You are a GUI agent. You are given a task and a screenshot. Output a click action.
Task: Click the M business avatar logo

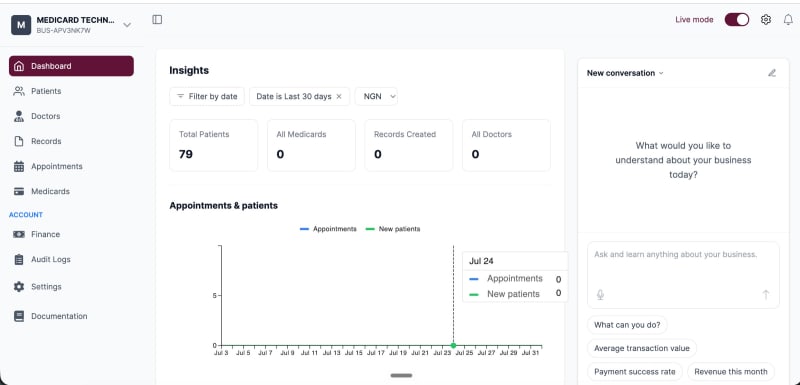point(21,24)
